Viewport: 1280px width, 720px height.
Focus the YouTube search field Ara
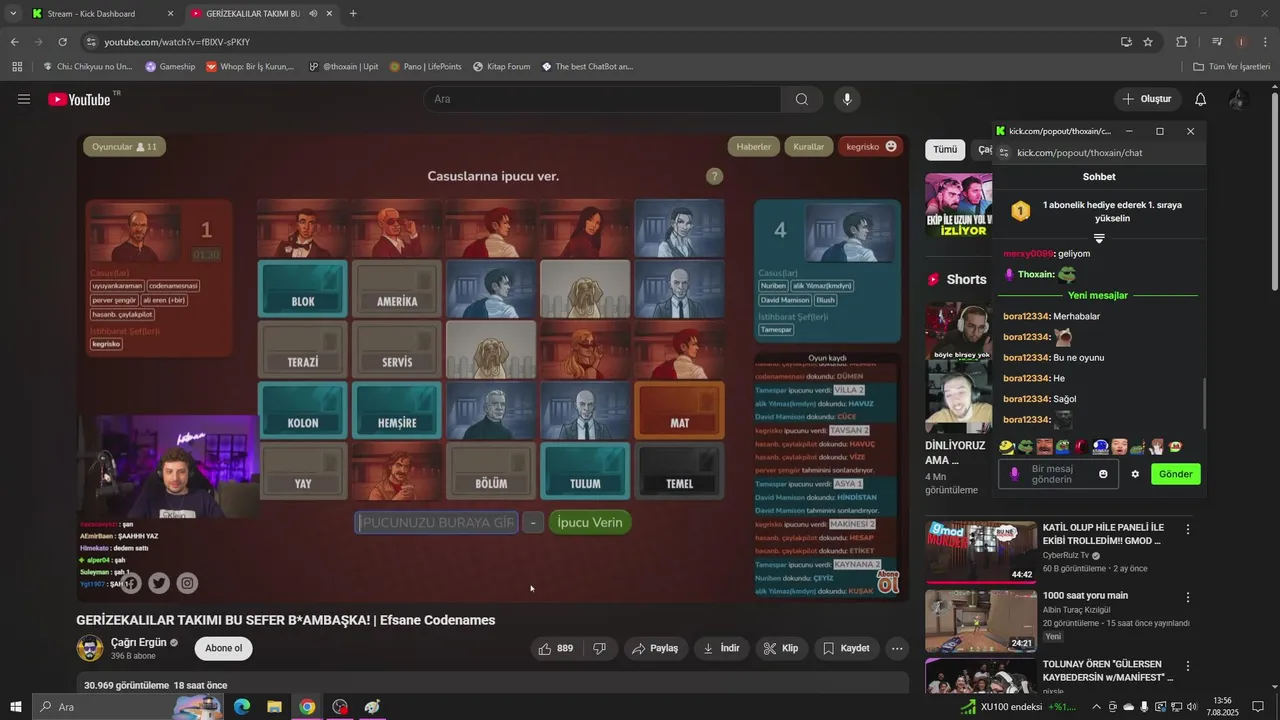coord(602,99)
